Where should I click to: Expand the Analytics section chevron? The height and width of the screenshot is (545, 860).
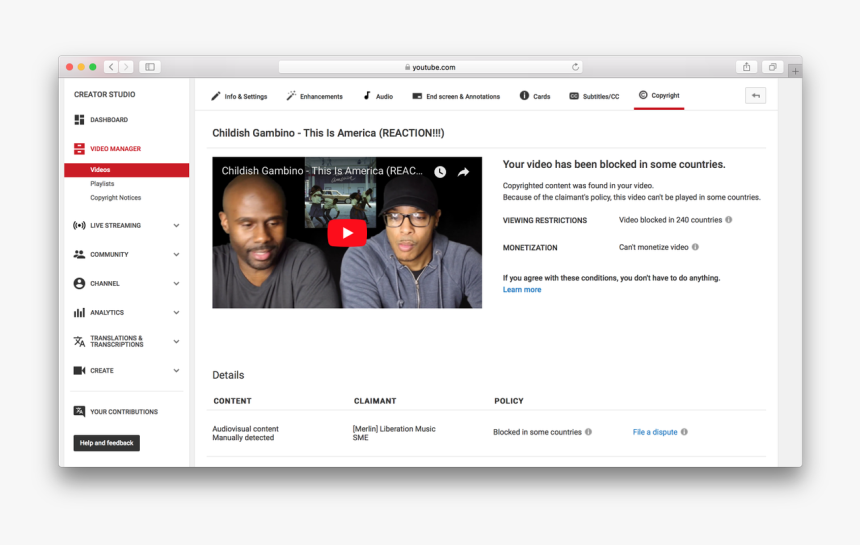click(x=176, y=313)
